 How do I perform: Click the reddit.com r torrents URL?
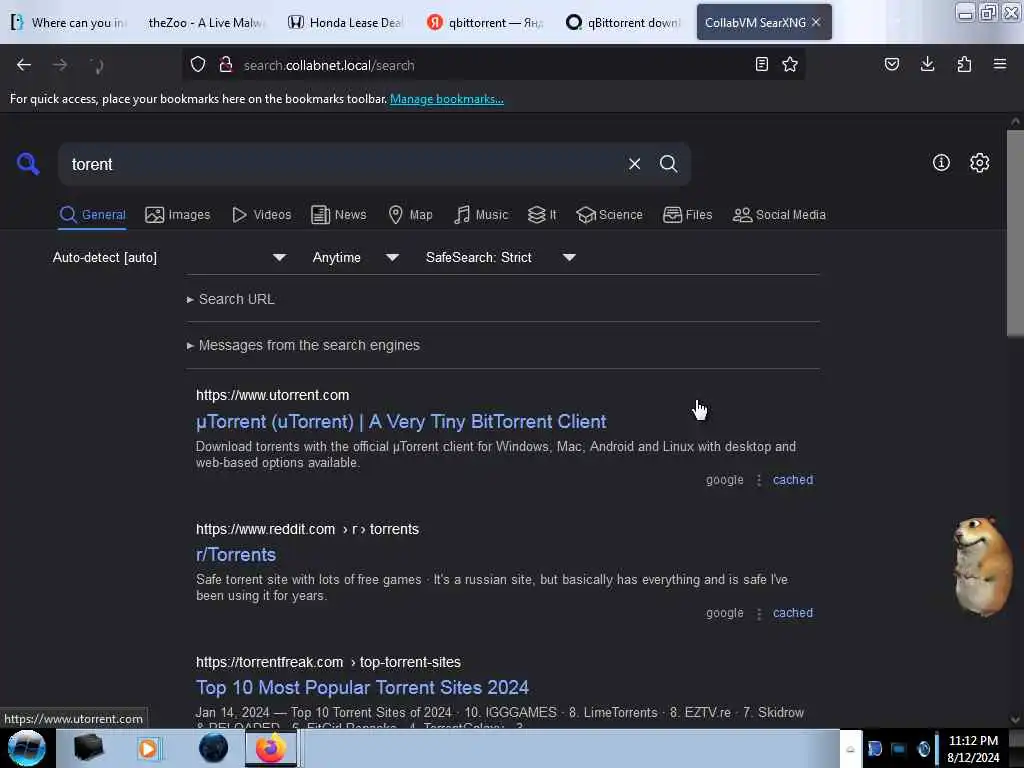pyautogui.click(x=307, y=529)
